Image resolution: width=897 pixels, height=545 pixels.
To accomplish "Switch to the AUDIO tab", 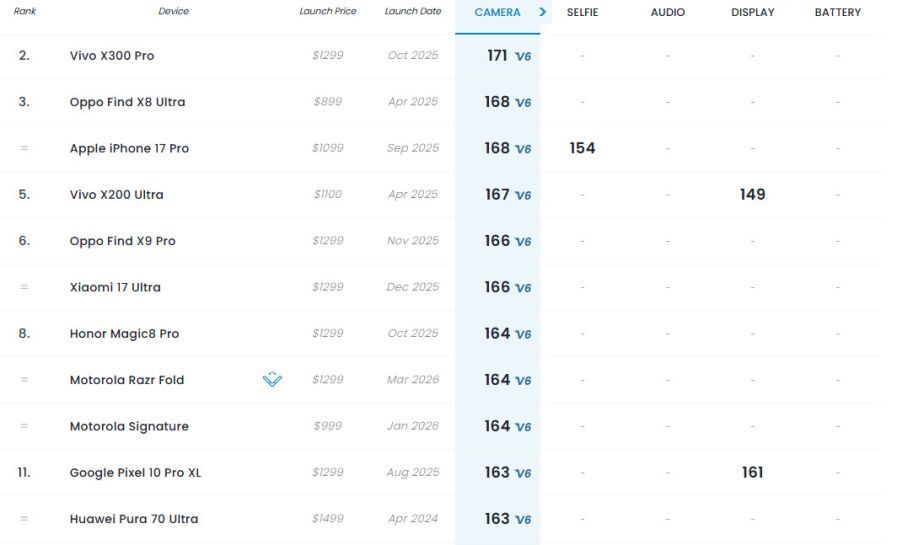I will (668, 12).
